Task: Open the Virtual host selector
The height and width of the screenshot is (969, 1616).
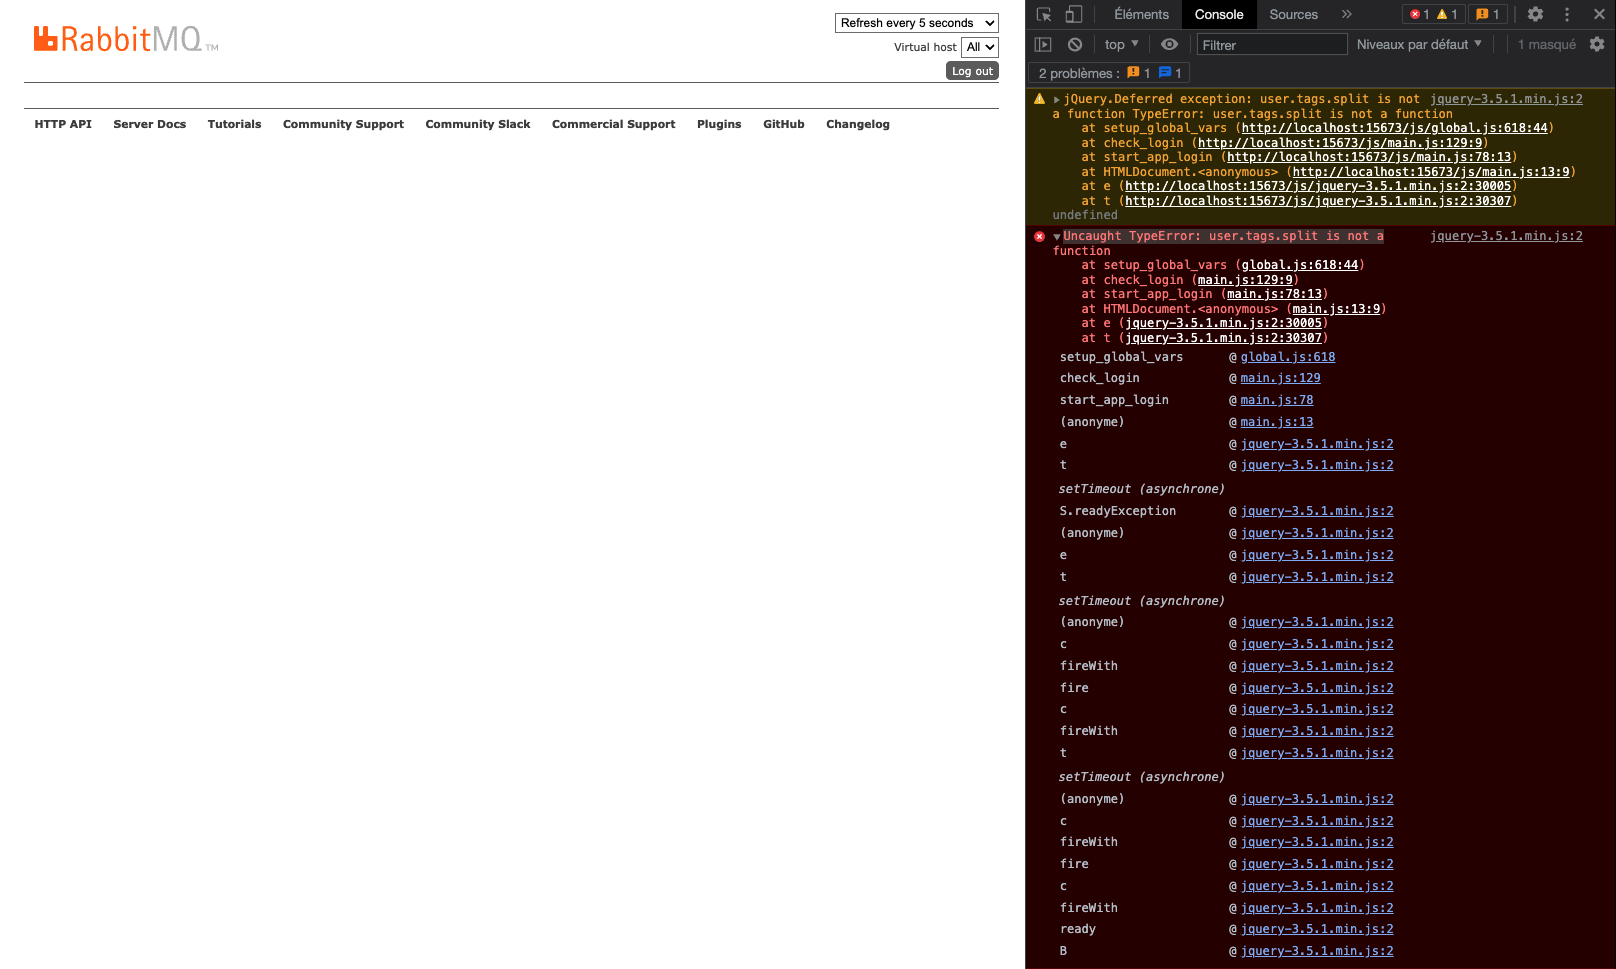Action: 979,47
